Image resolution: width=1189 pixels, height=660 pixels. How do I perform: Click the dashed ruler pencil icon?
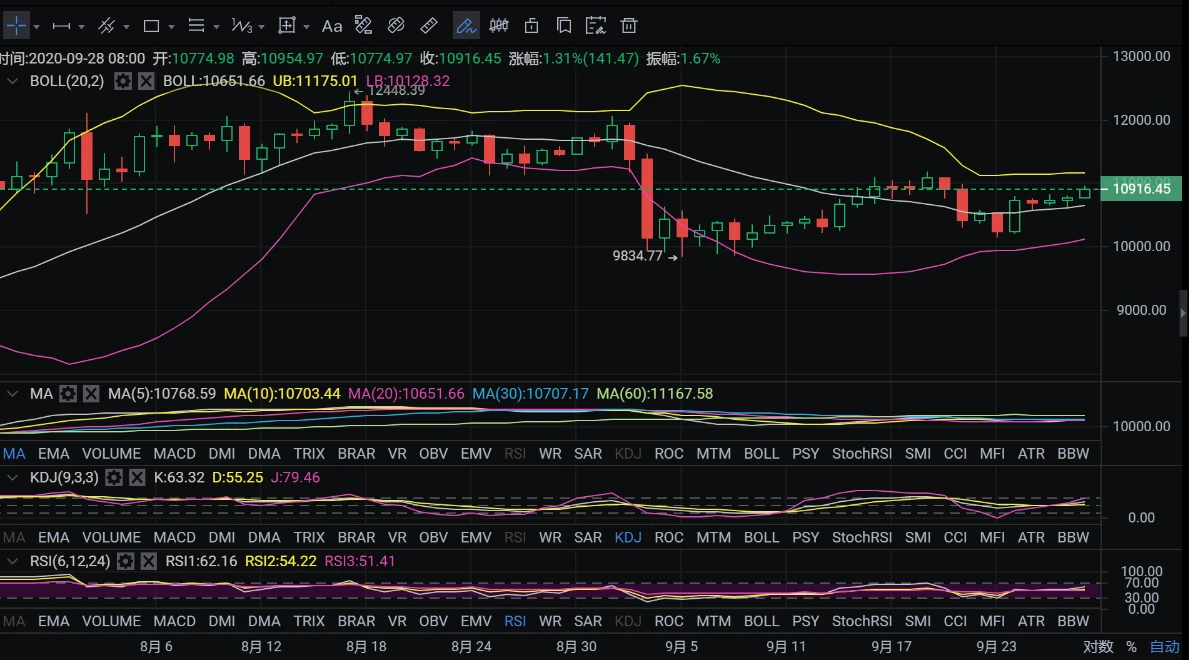(x=363, y=26)
